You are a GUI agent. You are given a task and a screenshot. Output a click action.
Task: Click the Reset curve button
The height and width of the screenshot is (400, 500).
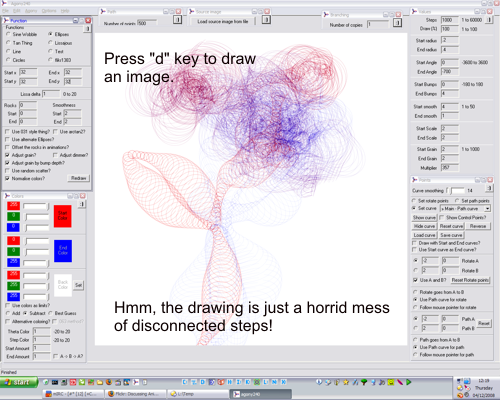point(451,226)
